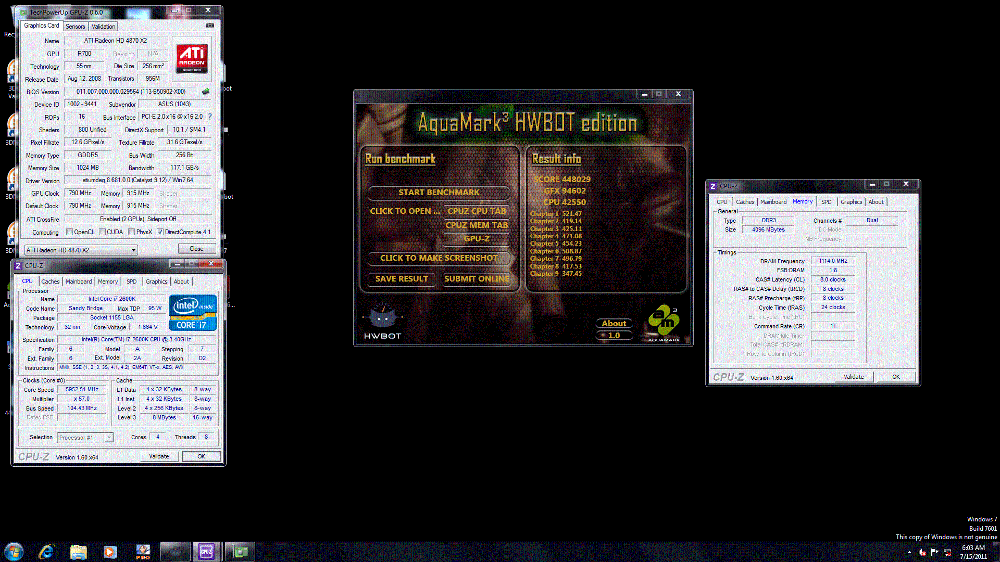This screenshot has height=562, width=1000.
Task: Launch Internet Explorer from taskbar
Action: point(46,552)
